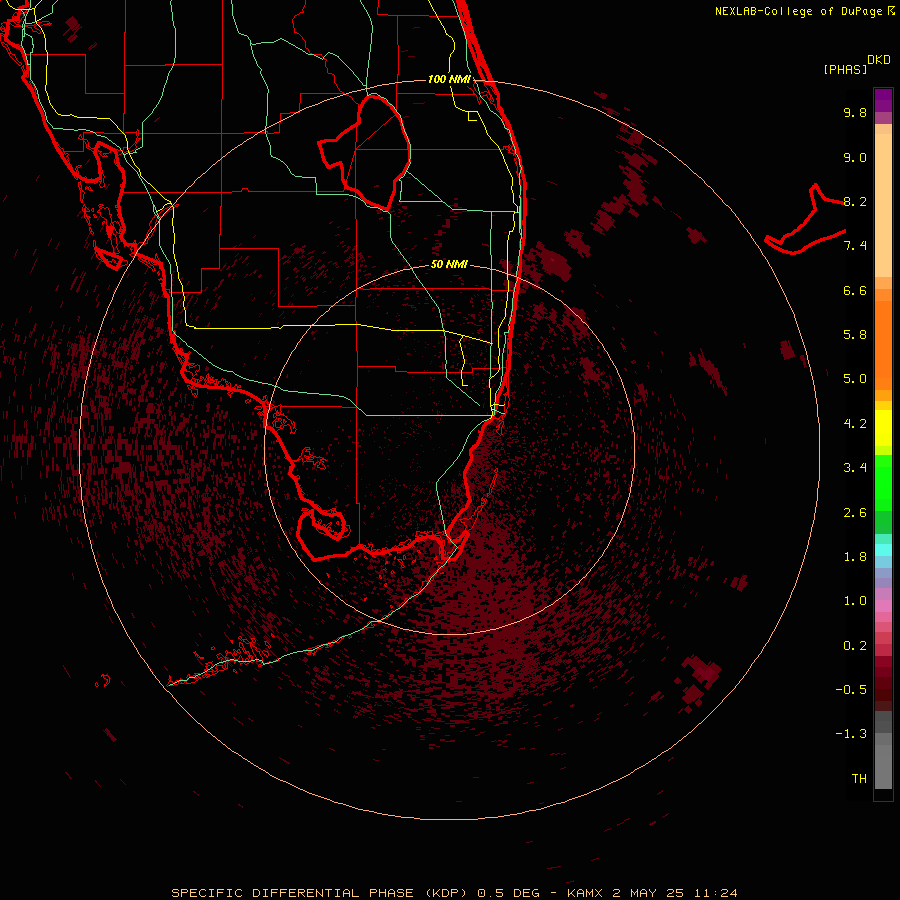The width and height of the screenshot is (900, 900).
Task: Click the -0.5 value on the color scale
Action: tap(851, 690)
